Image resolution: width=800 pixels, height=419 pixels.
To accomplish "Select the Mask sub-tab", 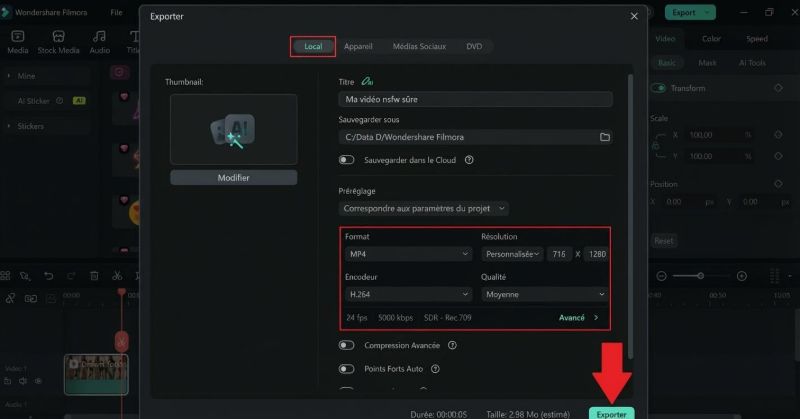I will [707, 63].
